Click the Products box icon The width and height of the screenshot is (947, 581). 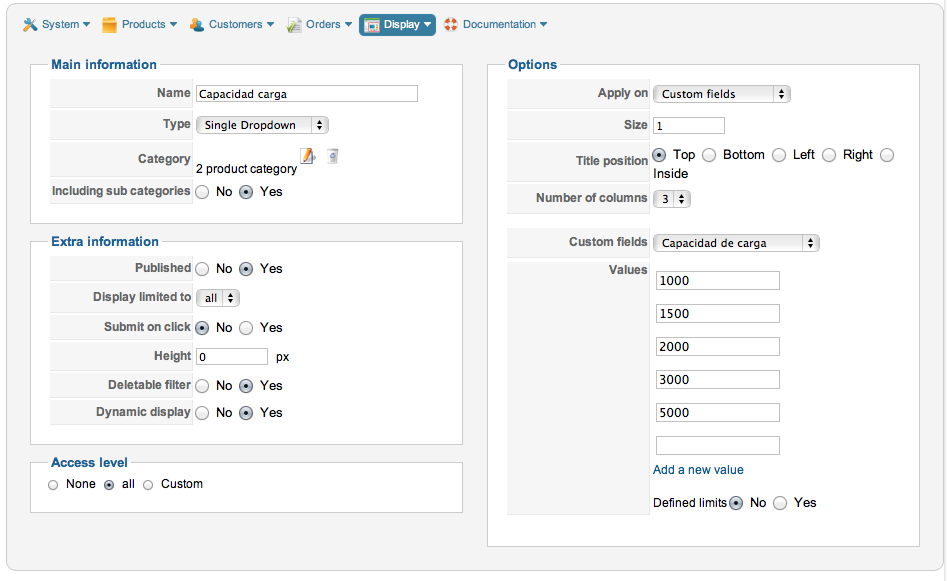110,24
